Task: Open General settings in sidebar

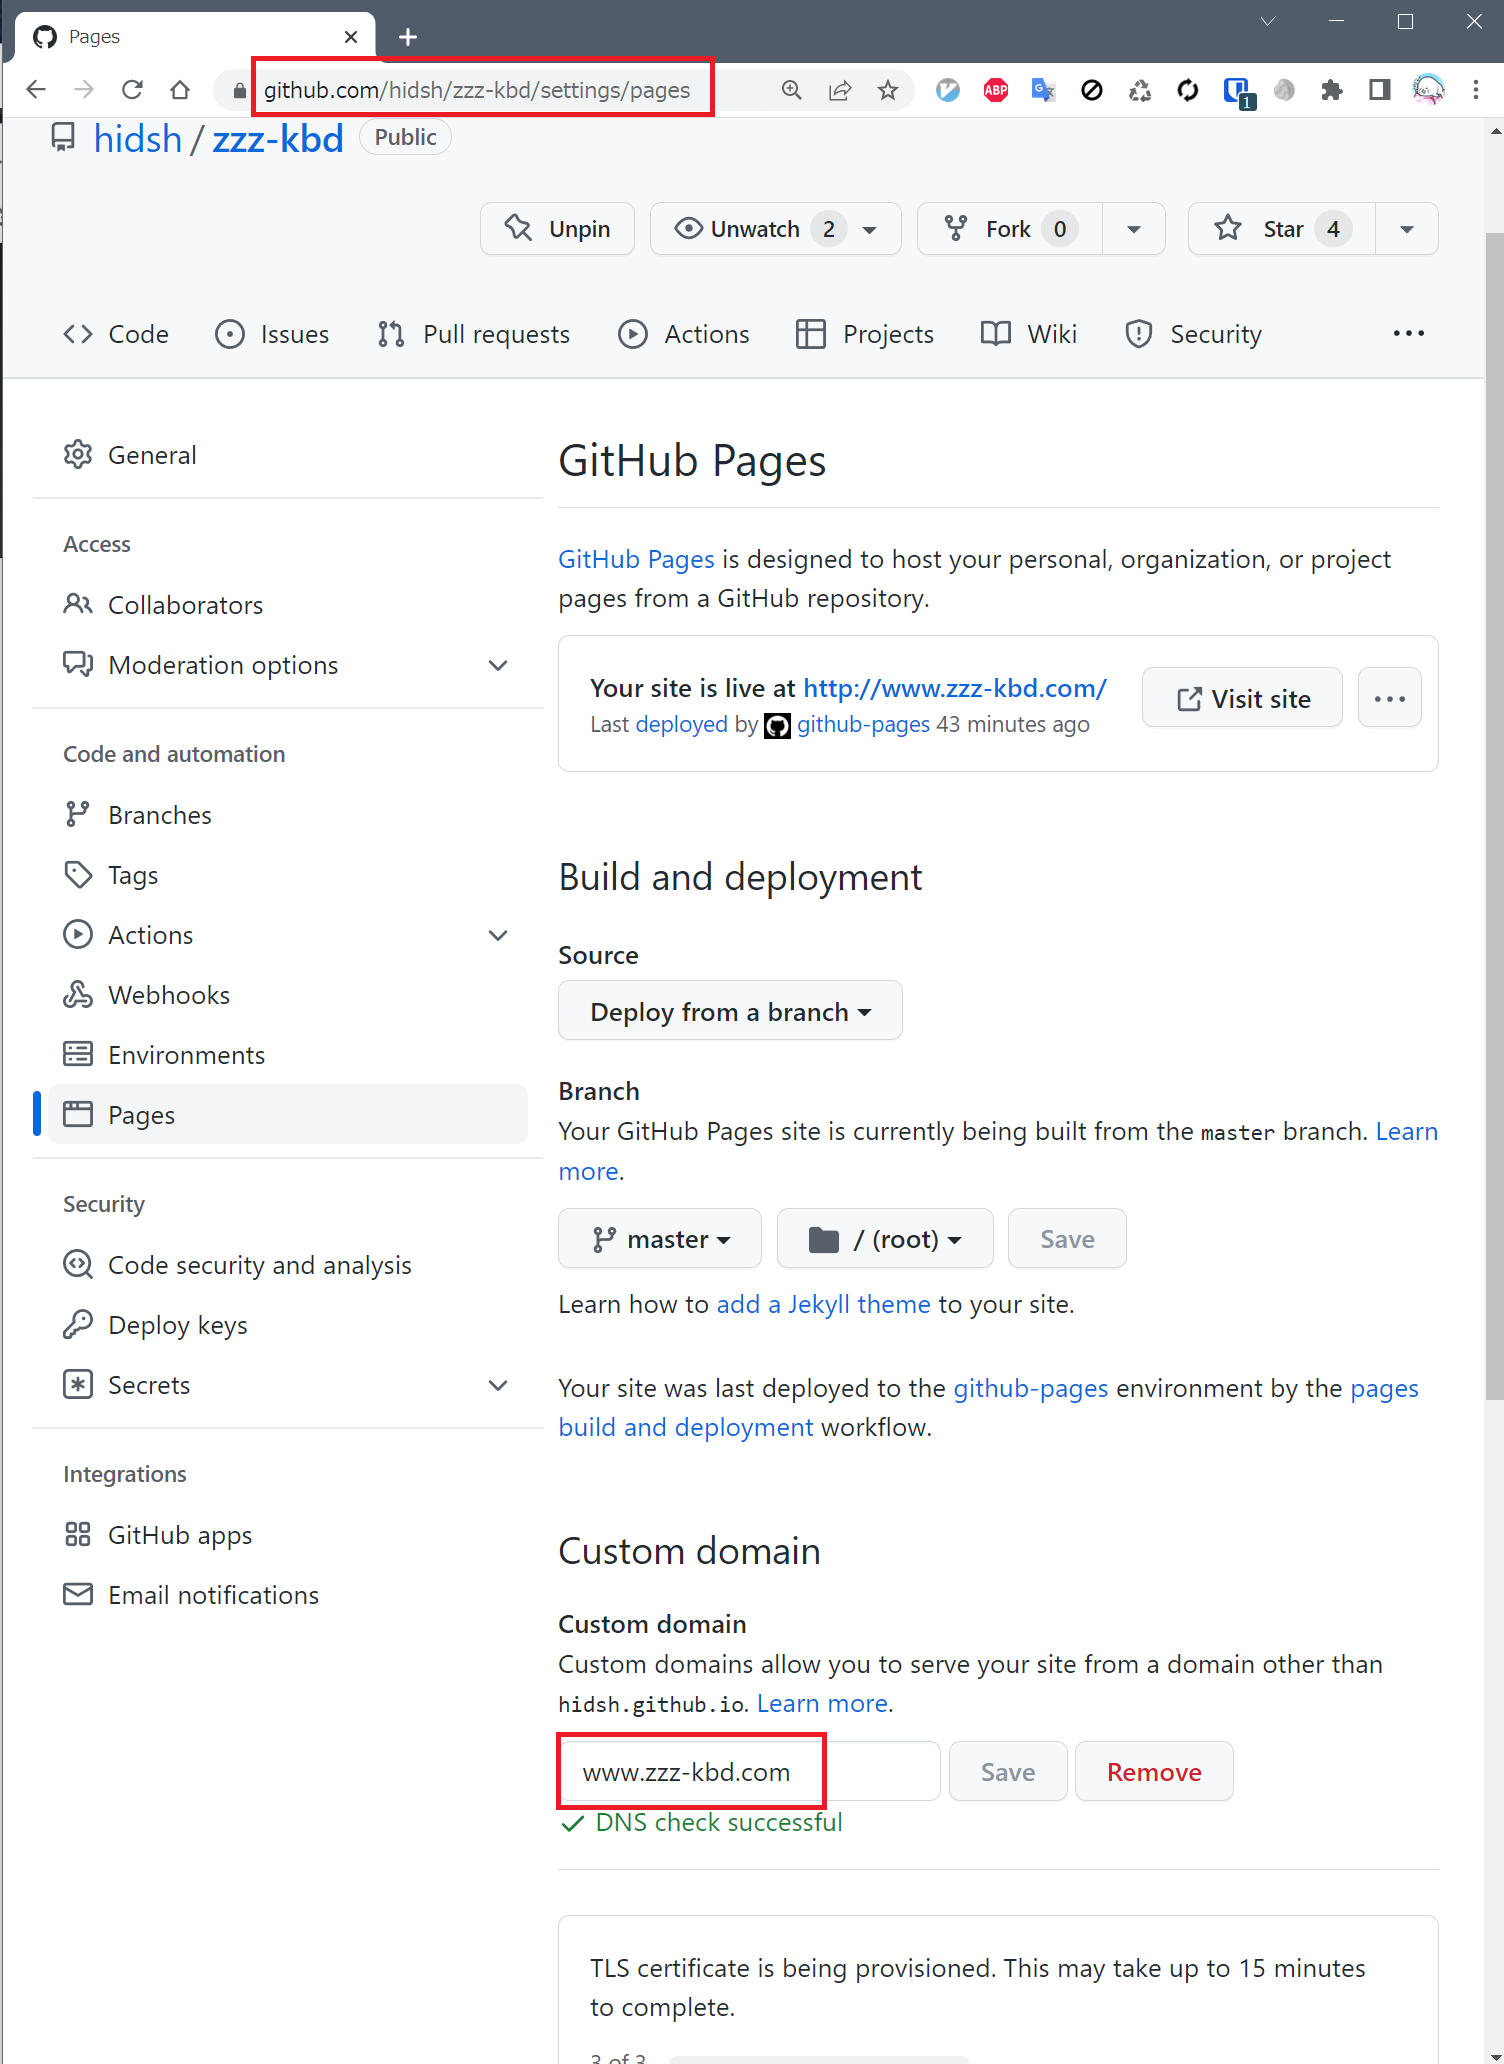Action: click(x=288, y=455)
